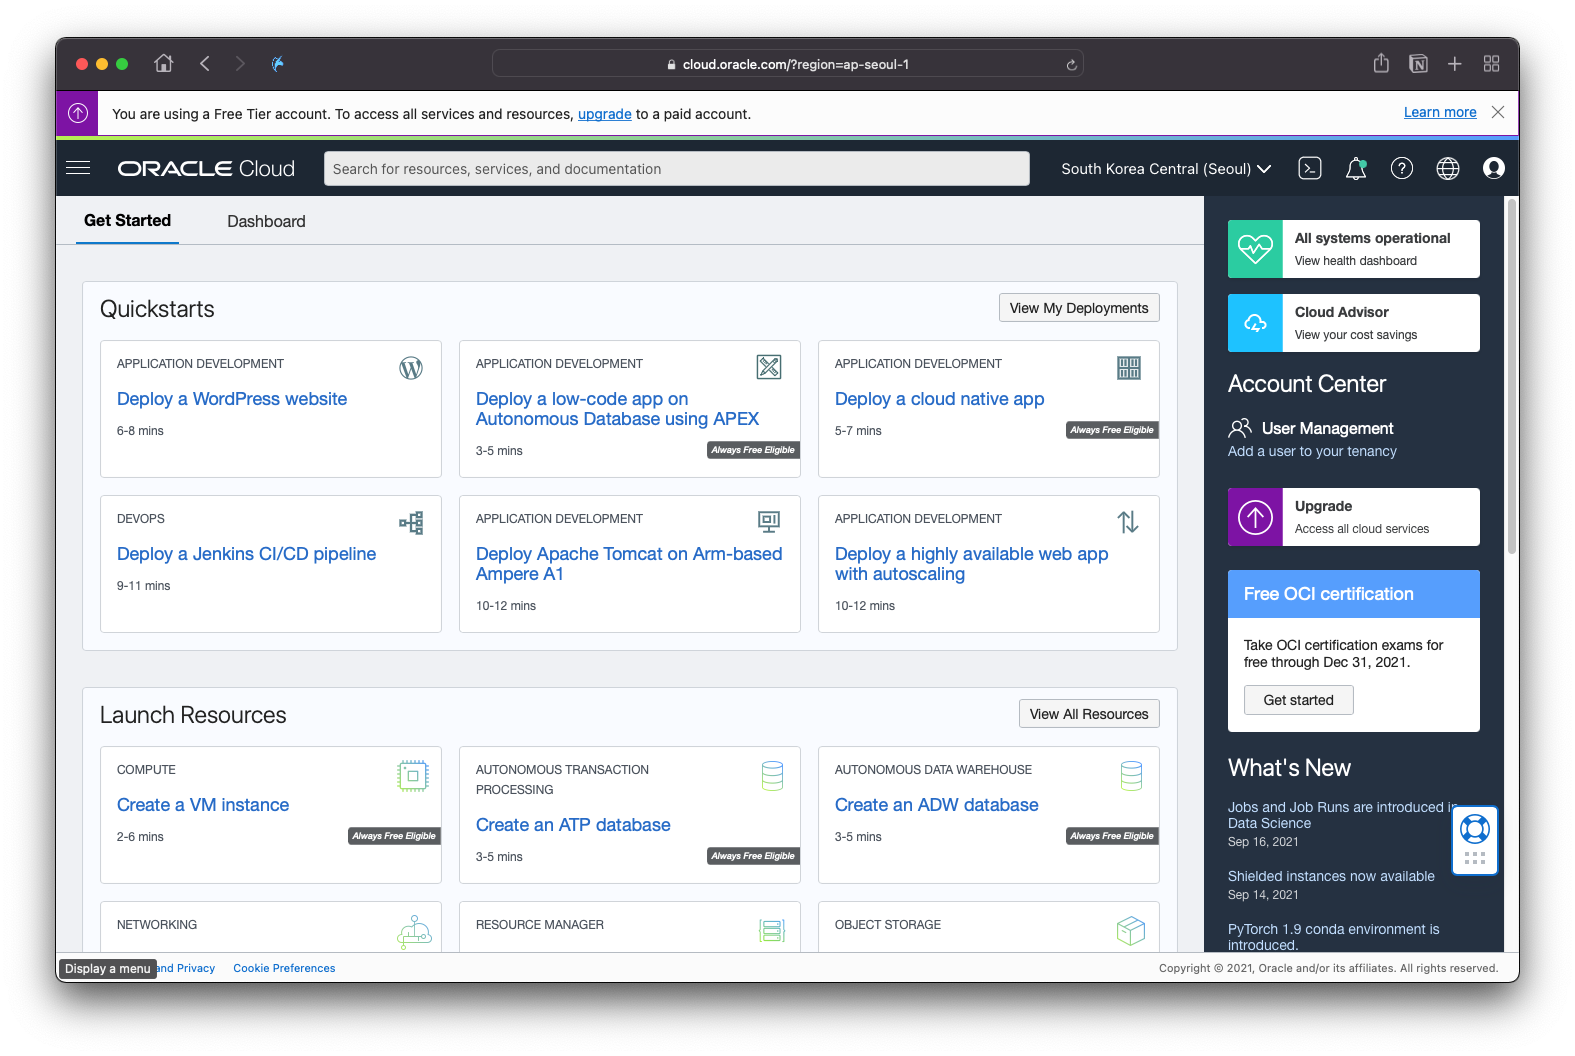Screen dimensions: 1575x1056
Task: Click the Safari share icon
Action: point(1381,63)
